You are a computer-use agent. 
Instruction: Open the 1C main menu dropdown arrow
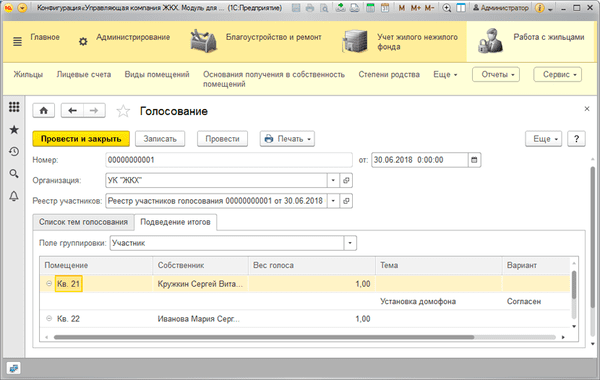(22, 8)
